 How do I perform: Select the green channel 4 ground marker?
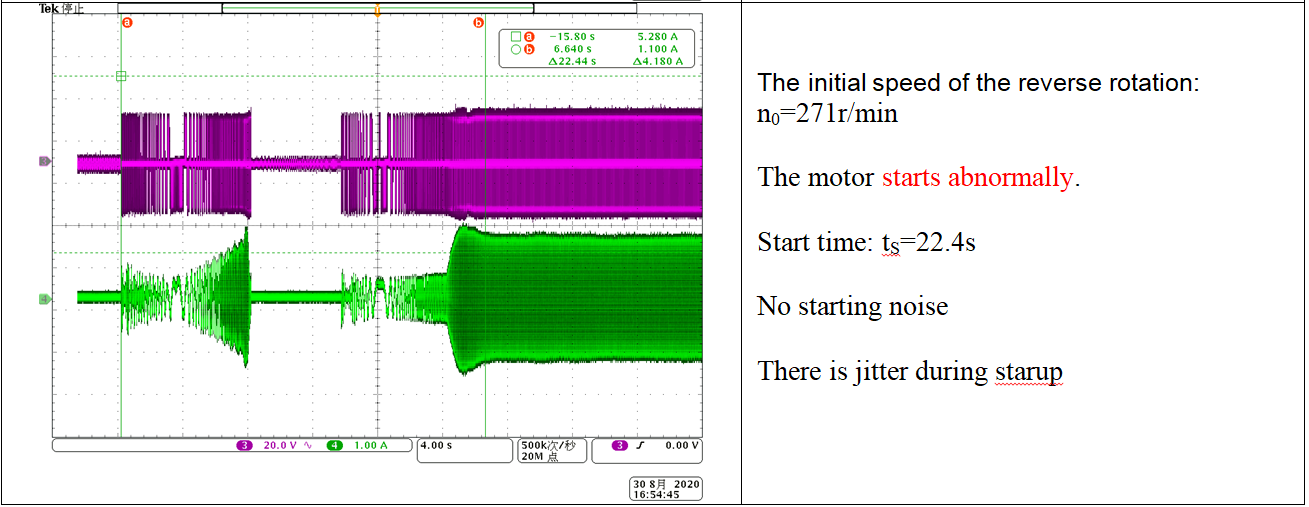coord(44,298)
